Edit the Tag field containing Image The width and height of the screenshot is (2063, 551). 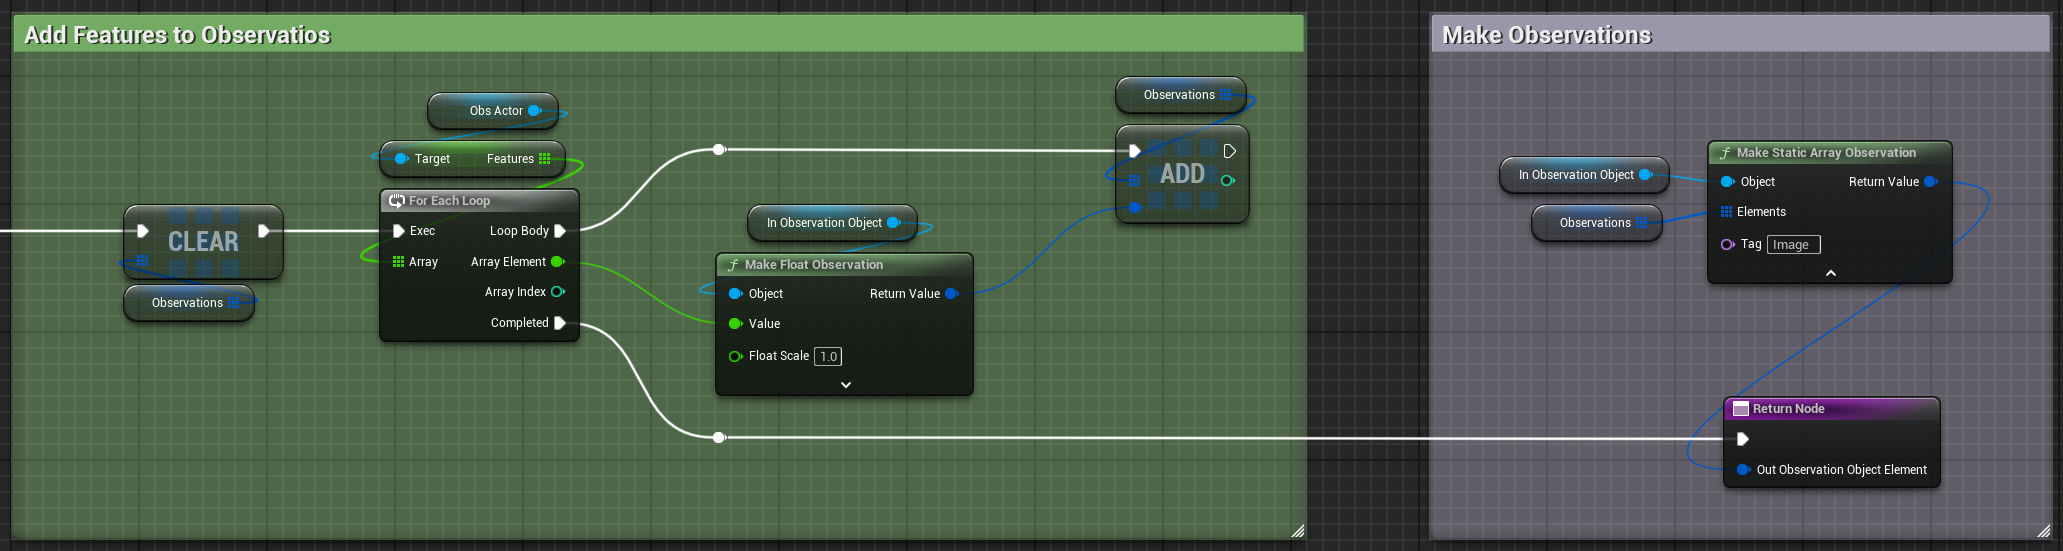click(x=1794, y=245)
